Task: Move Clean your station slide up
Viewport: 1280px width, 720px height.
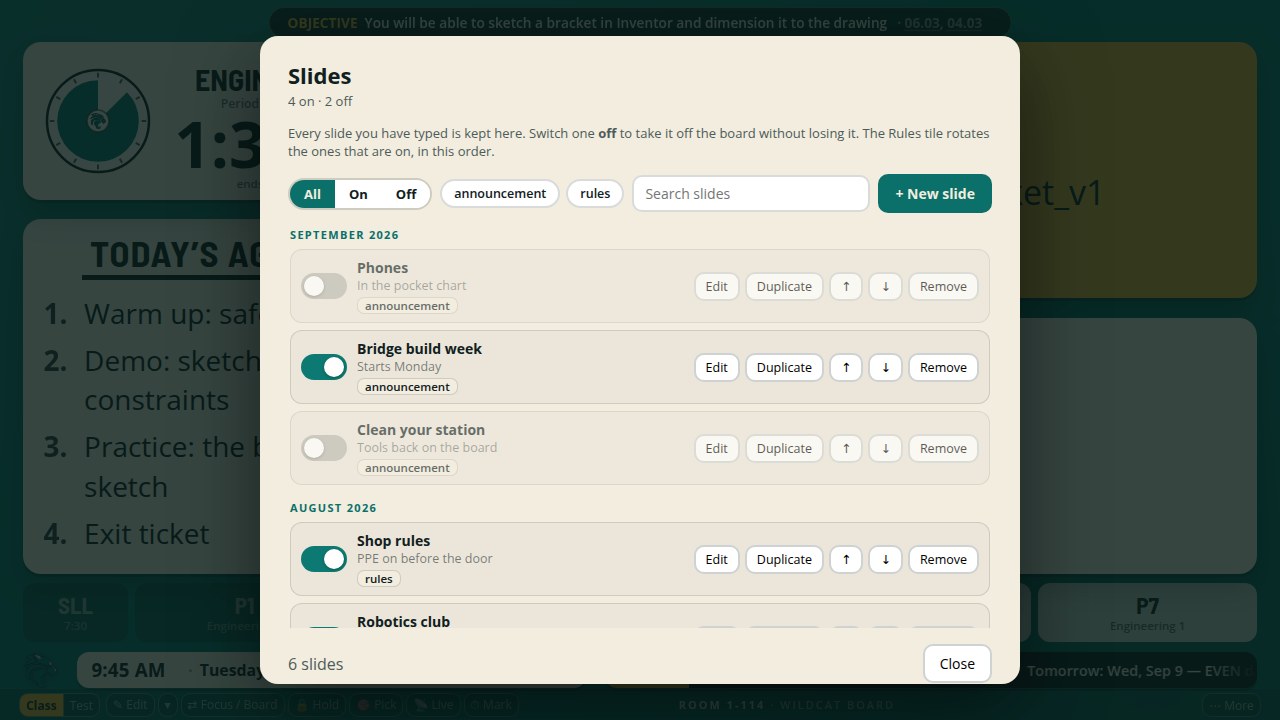Action: 846,448
